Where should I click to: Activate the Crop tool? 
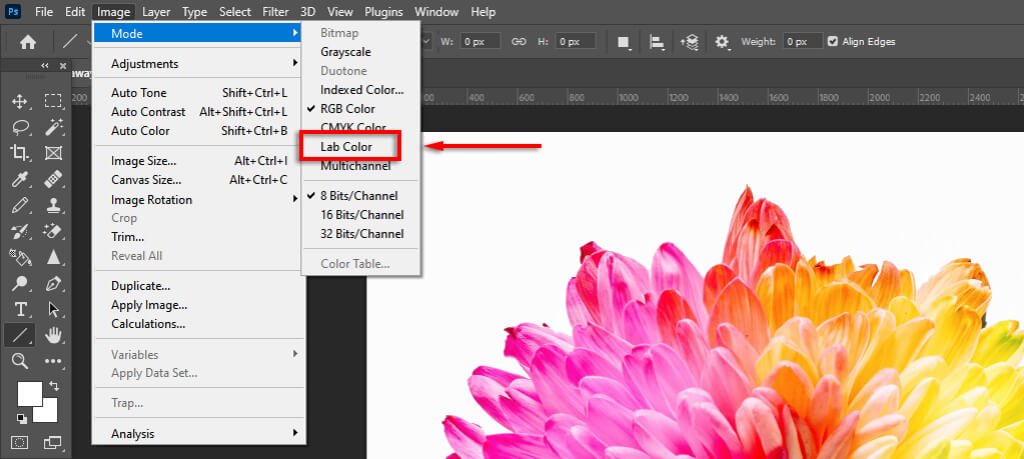tap(19, 153)
